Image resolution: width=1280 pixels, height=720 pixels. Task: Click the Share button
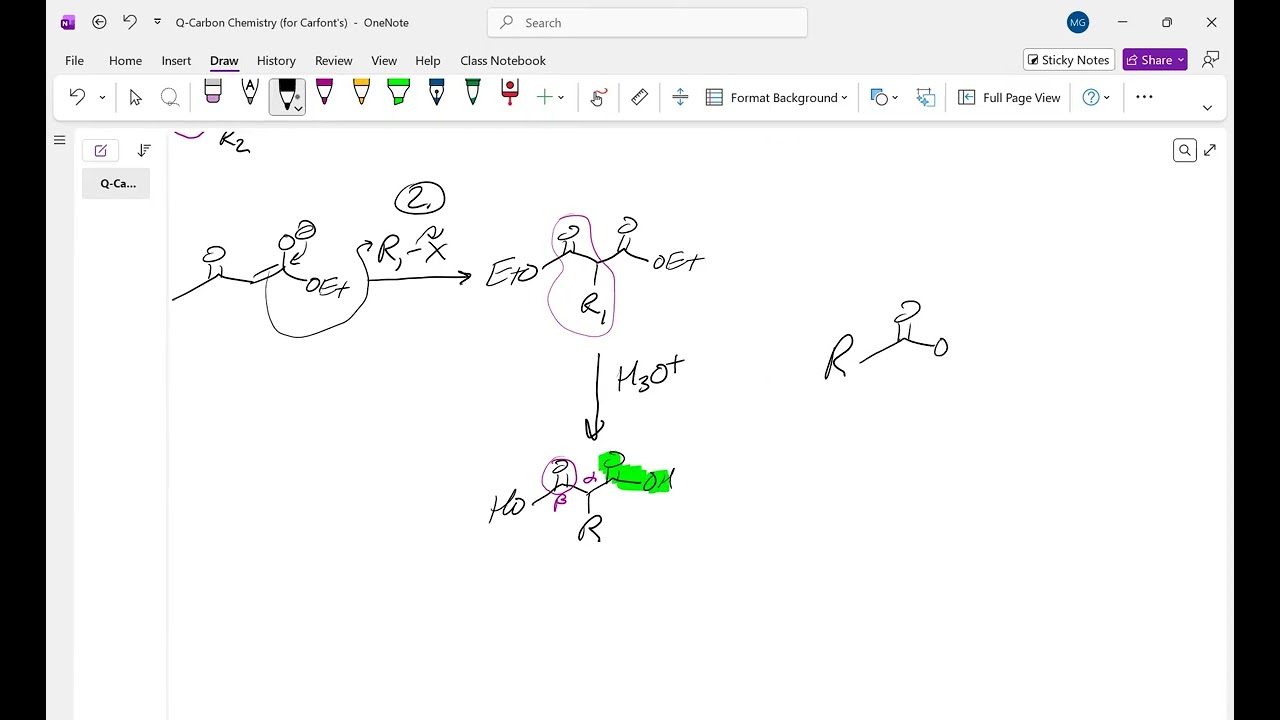[x=1155, y=60]
